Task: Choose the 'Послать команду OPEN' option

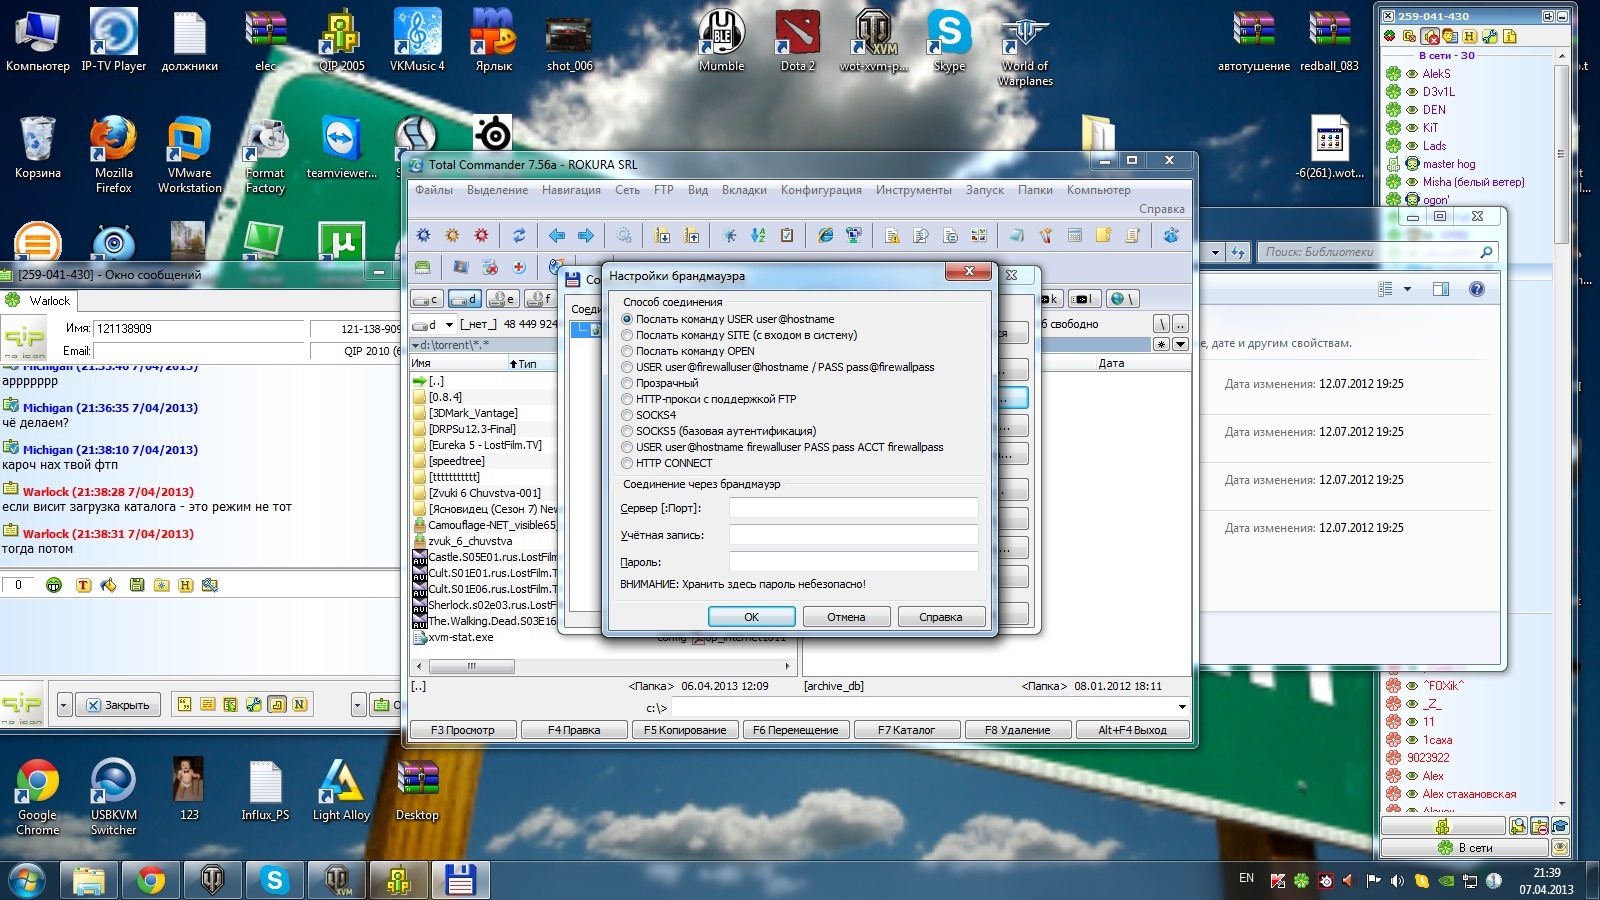Action: 627,351
